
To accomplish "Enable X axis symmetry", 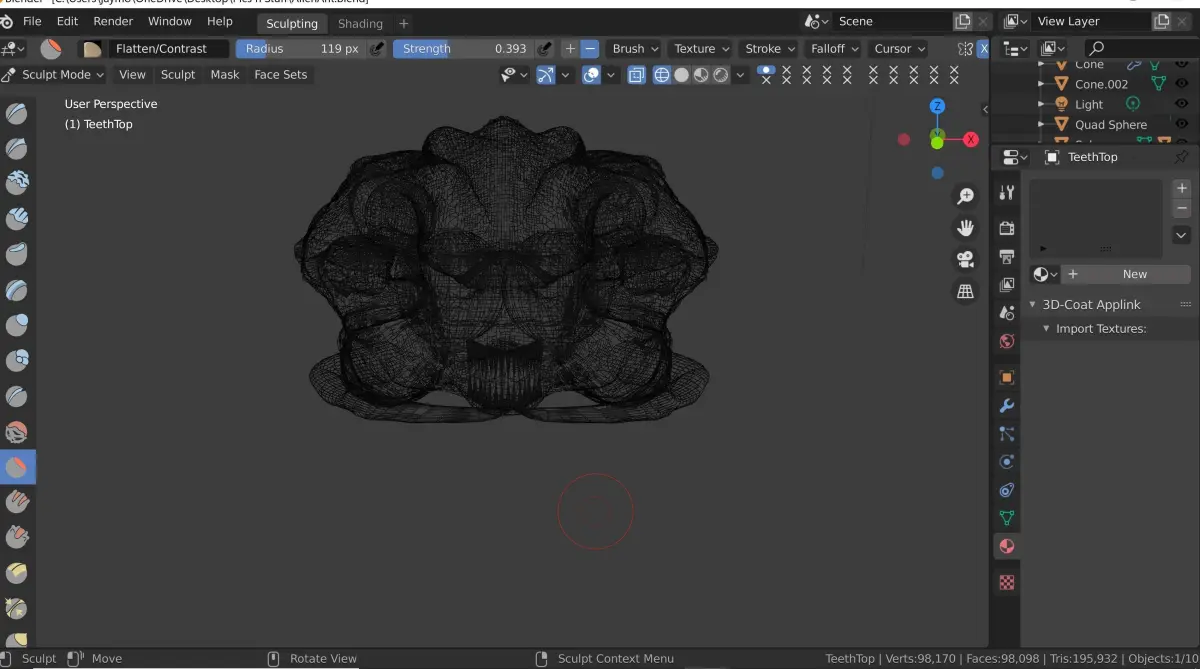I will [x=983, y=48].
